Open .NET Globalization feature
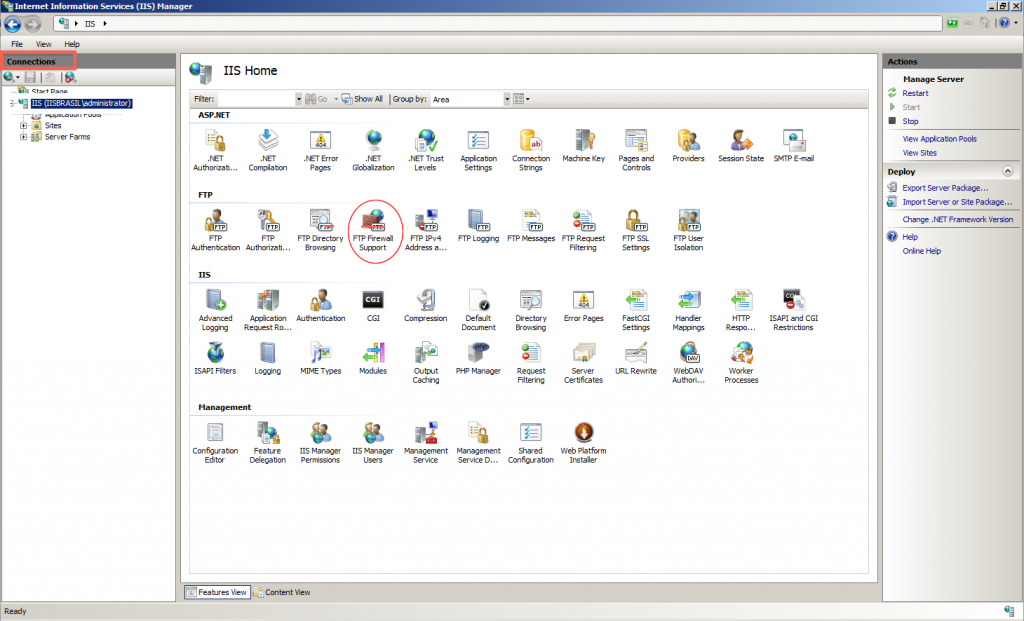 pos(373,150)
